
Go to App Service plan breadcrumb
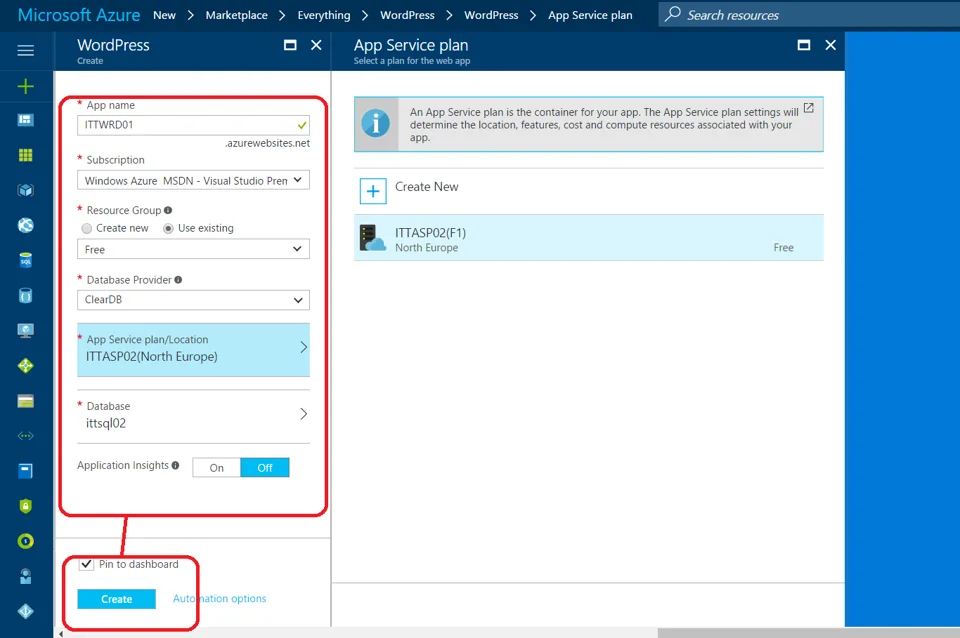coord(590,15)
